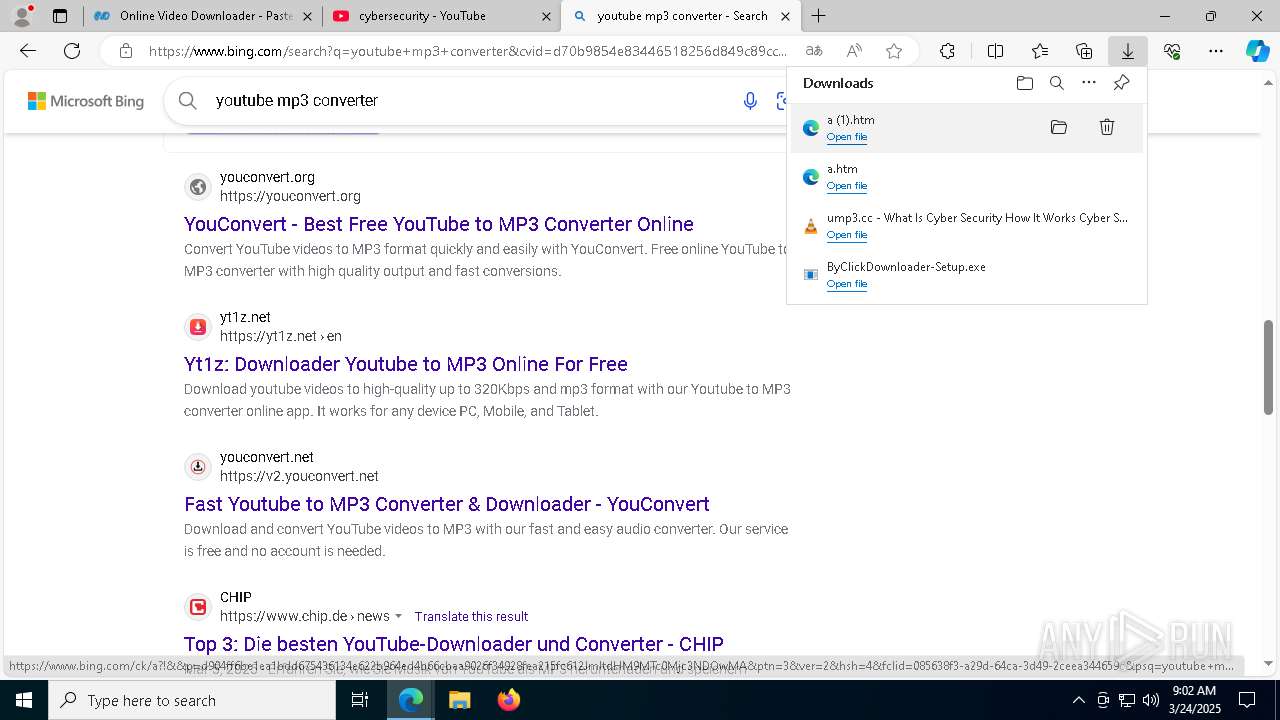
Task: Show a (1).htm in folder
Action: 1059,127
